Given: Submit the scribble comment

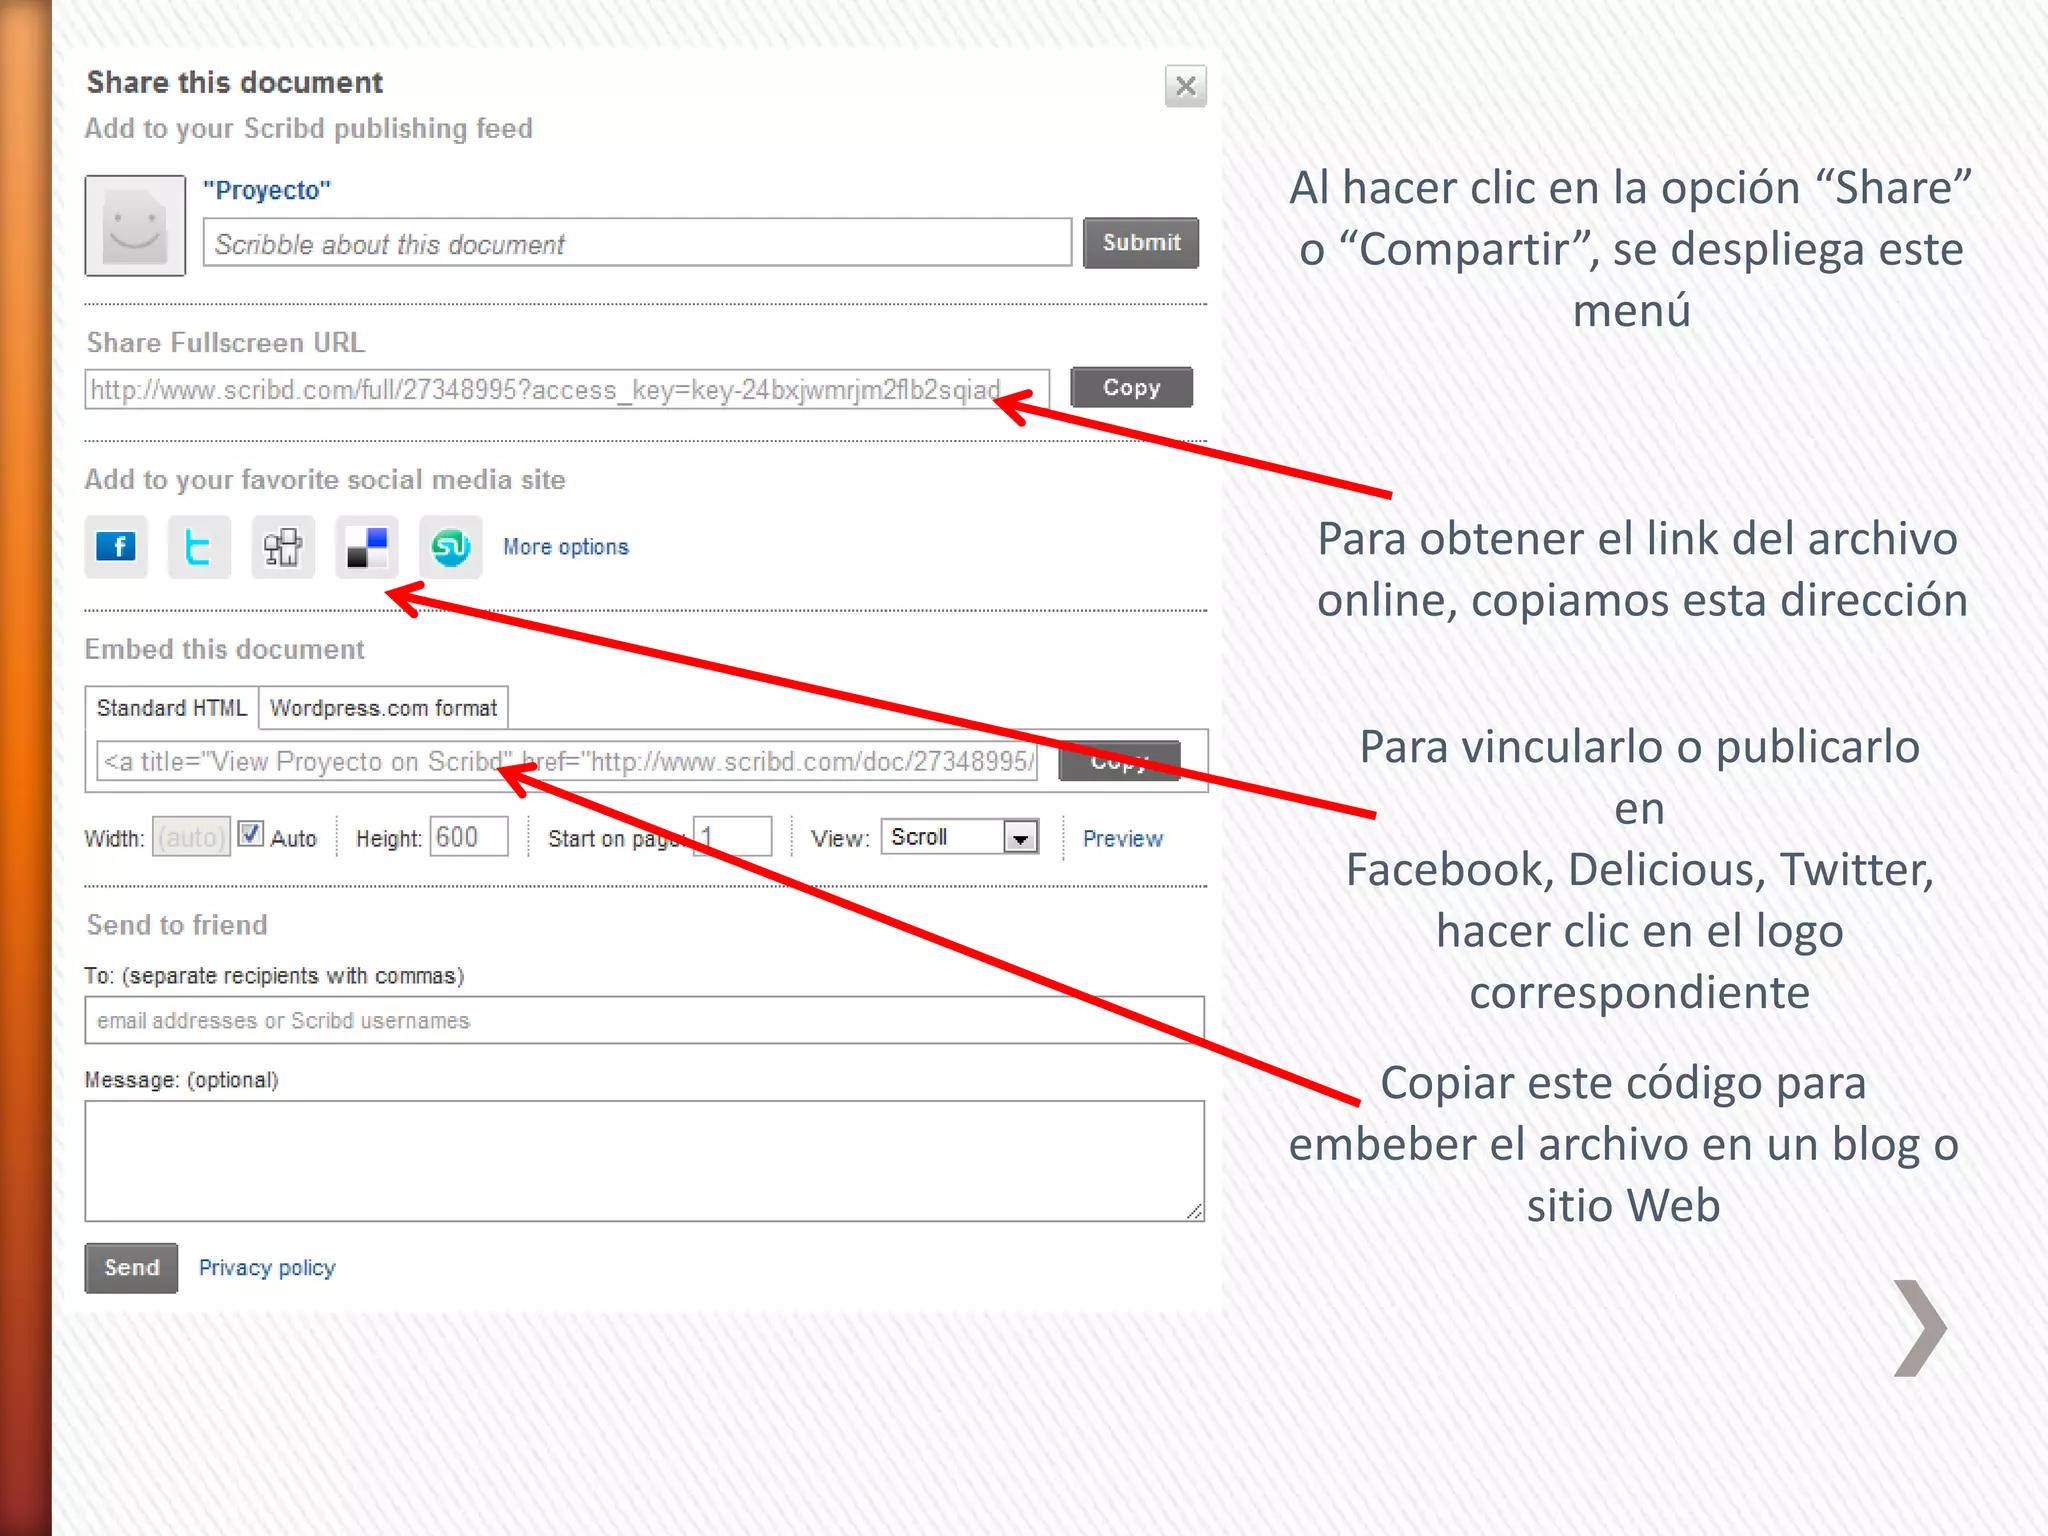Looking at the screenshot, I should point(1141,242).
